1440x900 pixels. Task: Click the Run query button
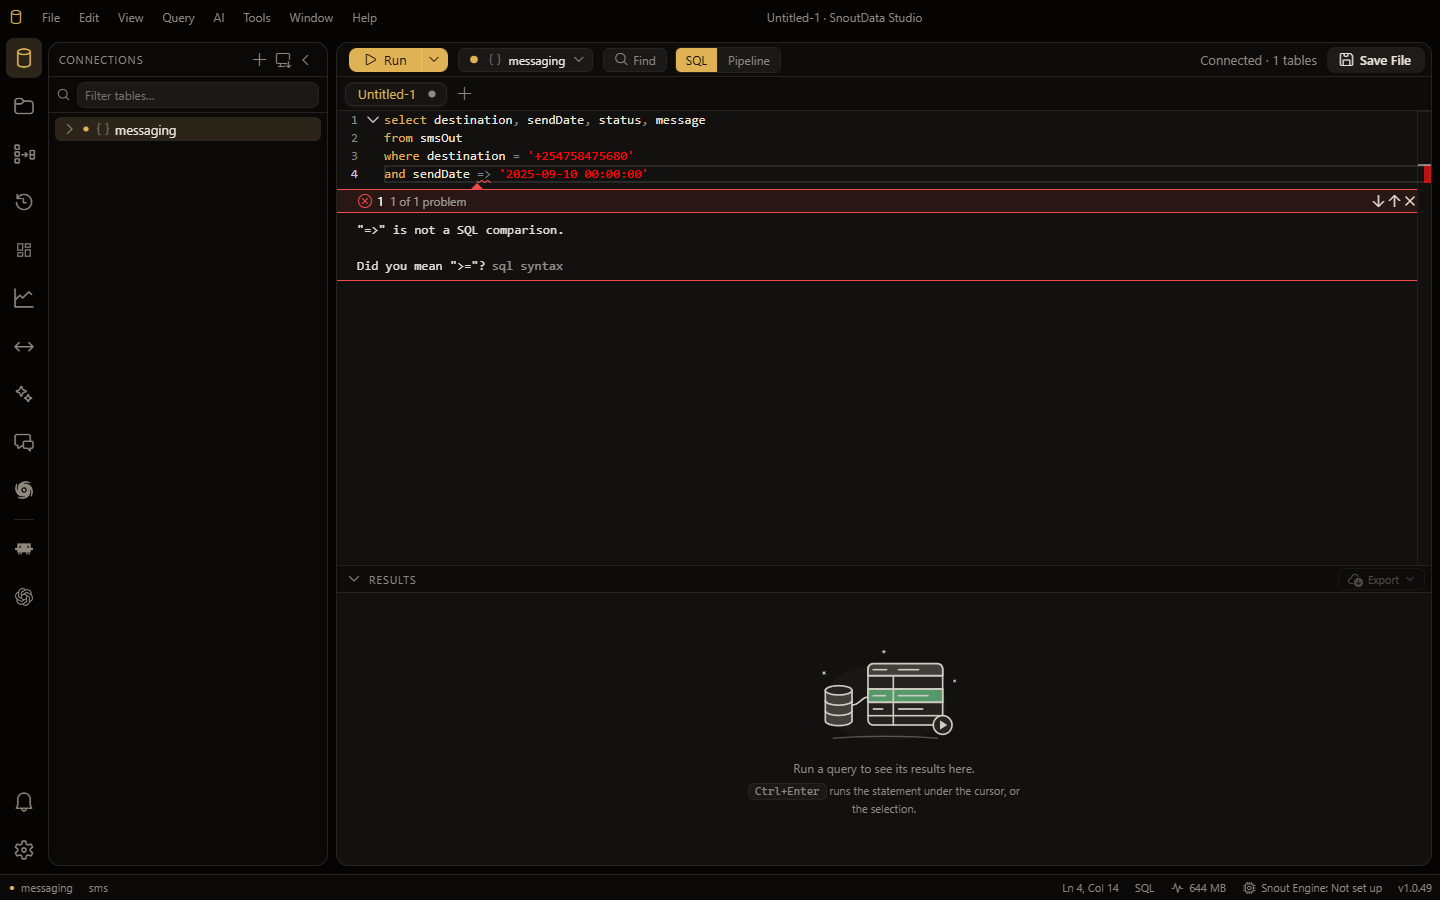pyautogui.click(x=385, y=60)
